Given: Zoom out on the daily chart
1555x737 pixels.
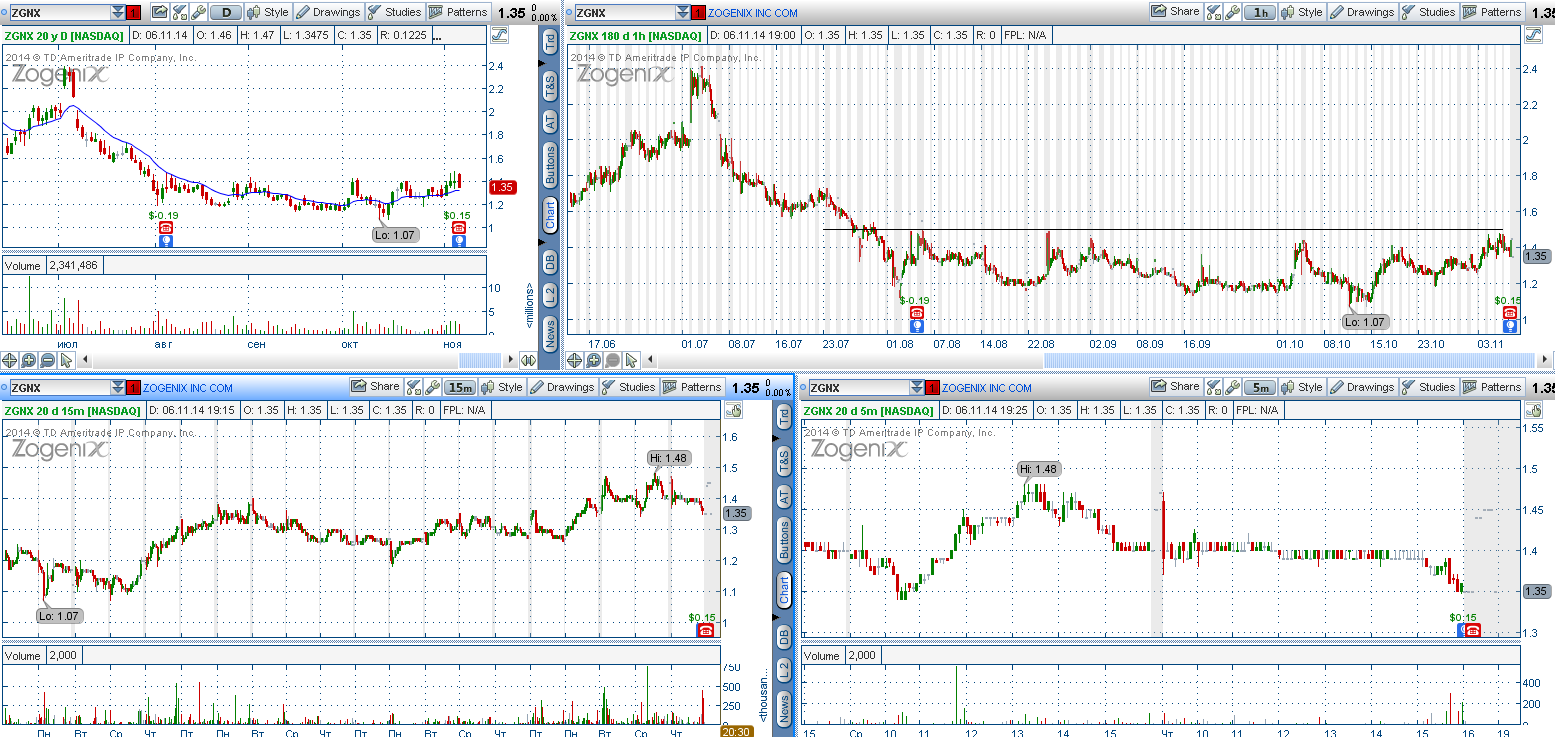Looking at the screenshot, I should 47,360.
